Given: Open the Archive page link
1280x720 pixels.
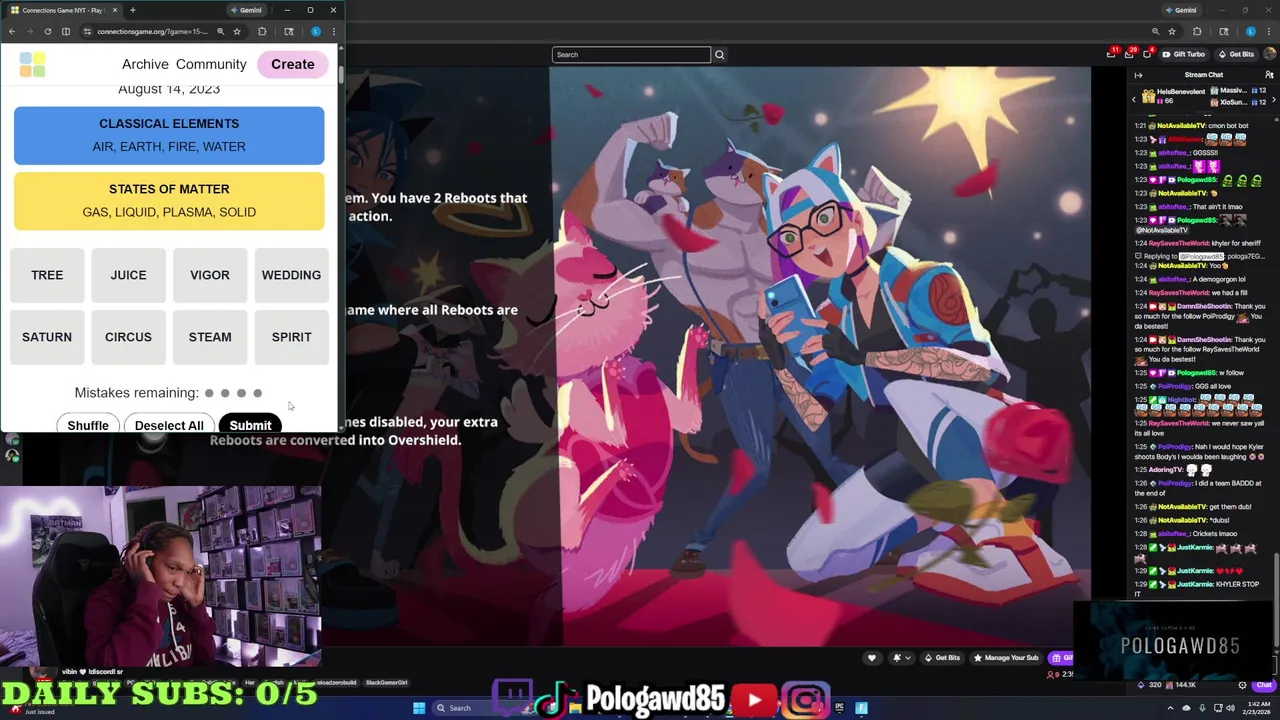Looking at the screenshot, I should pyautogui.click(x=145, y=64).
